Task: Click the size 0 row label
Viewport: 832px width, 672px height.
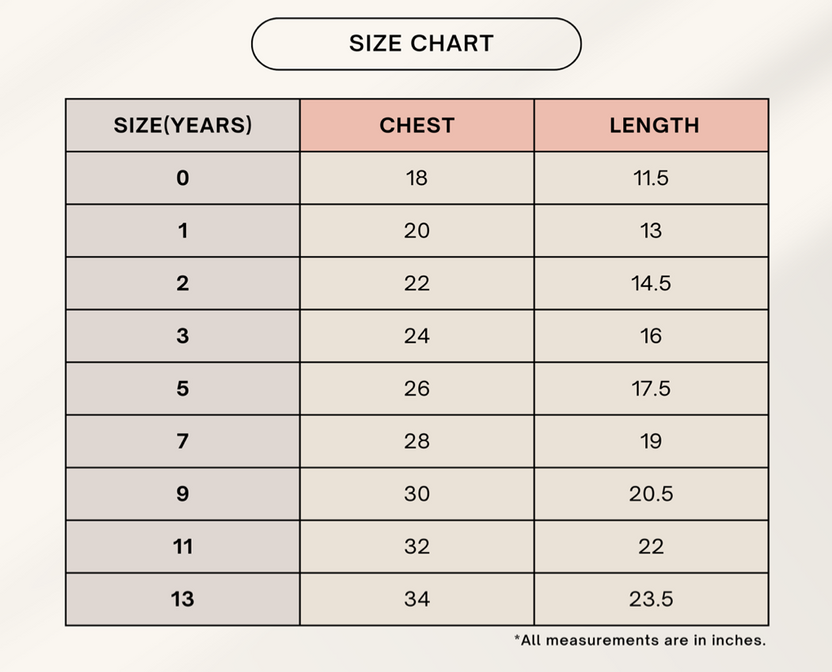Action: [183, 178]
